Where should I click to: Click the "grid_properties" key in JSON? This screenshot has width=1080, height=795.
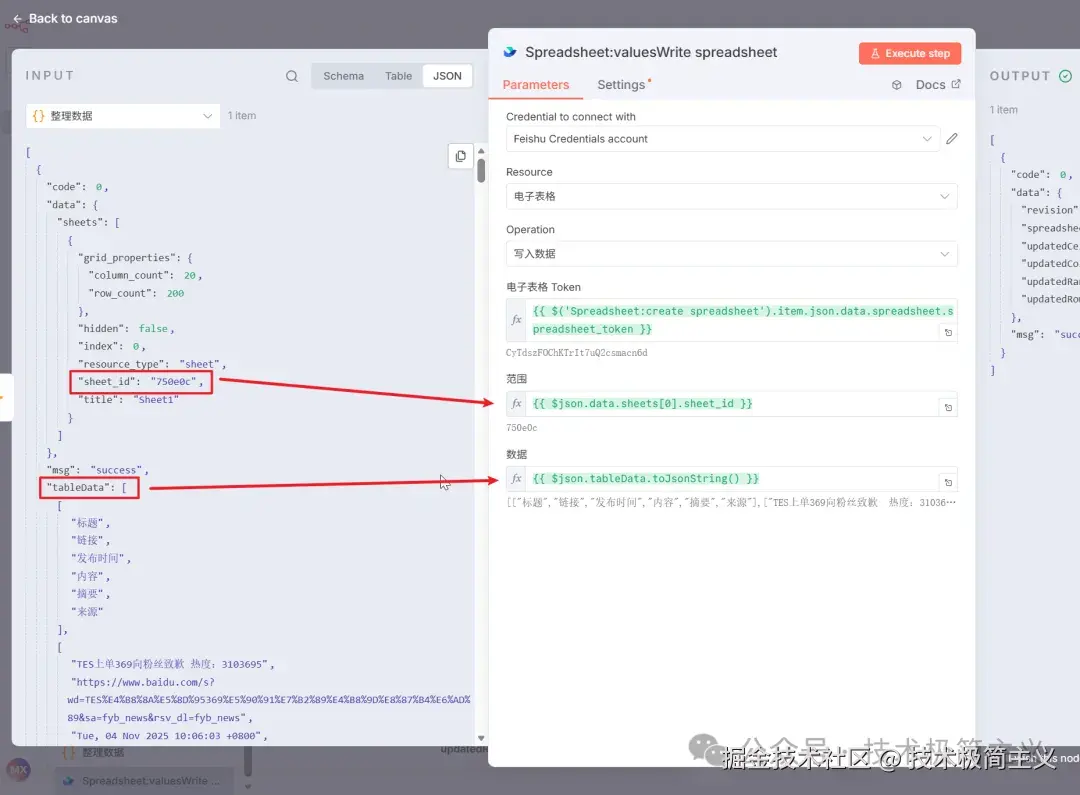(128, 258)
